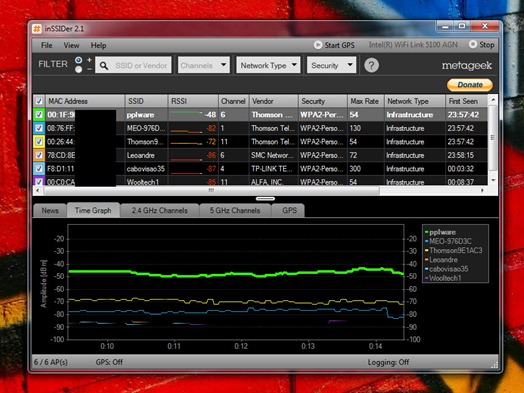The image size is (524, 393).
Task: Sort table by MAC Address column
Action: tap(85, 101)
